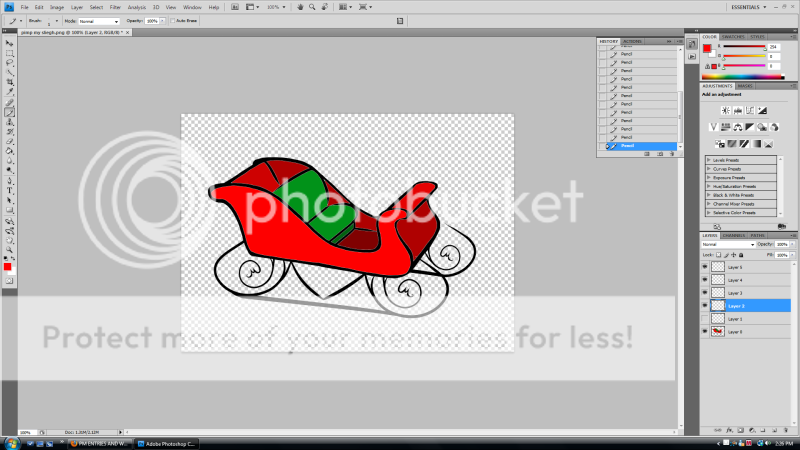Open the Filter menu
Viewport: 800px width, 450px height.
click(116, 7)
